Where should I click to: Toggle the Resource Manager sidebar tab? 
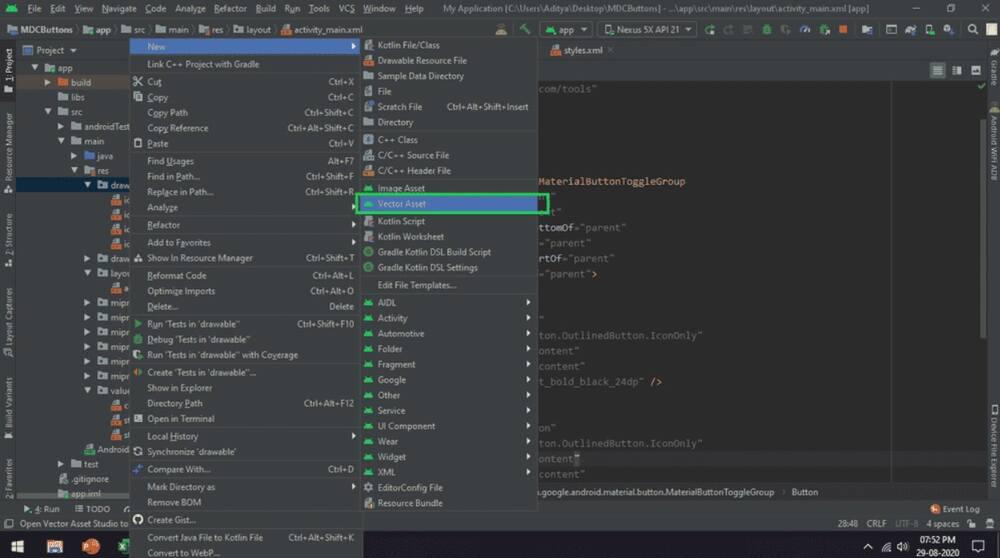pos(8,153)
